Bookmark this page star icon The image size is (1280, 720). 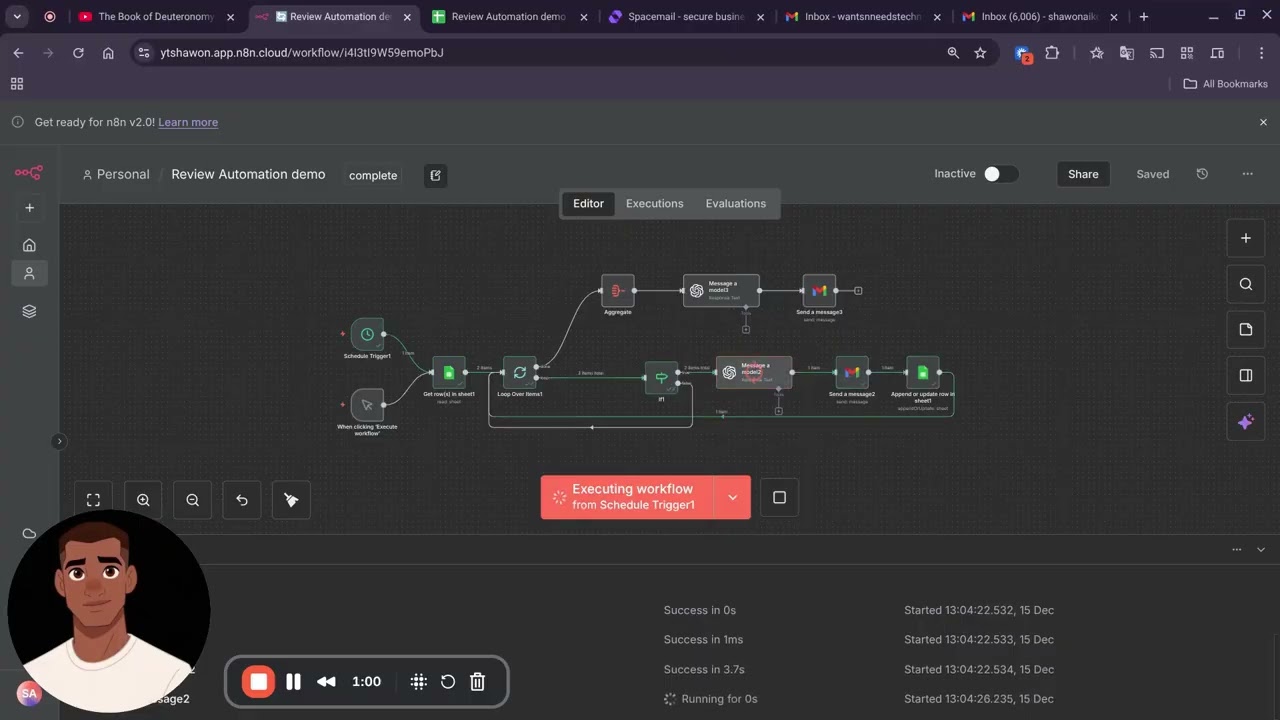[x=980, y=53]
